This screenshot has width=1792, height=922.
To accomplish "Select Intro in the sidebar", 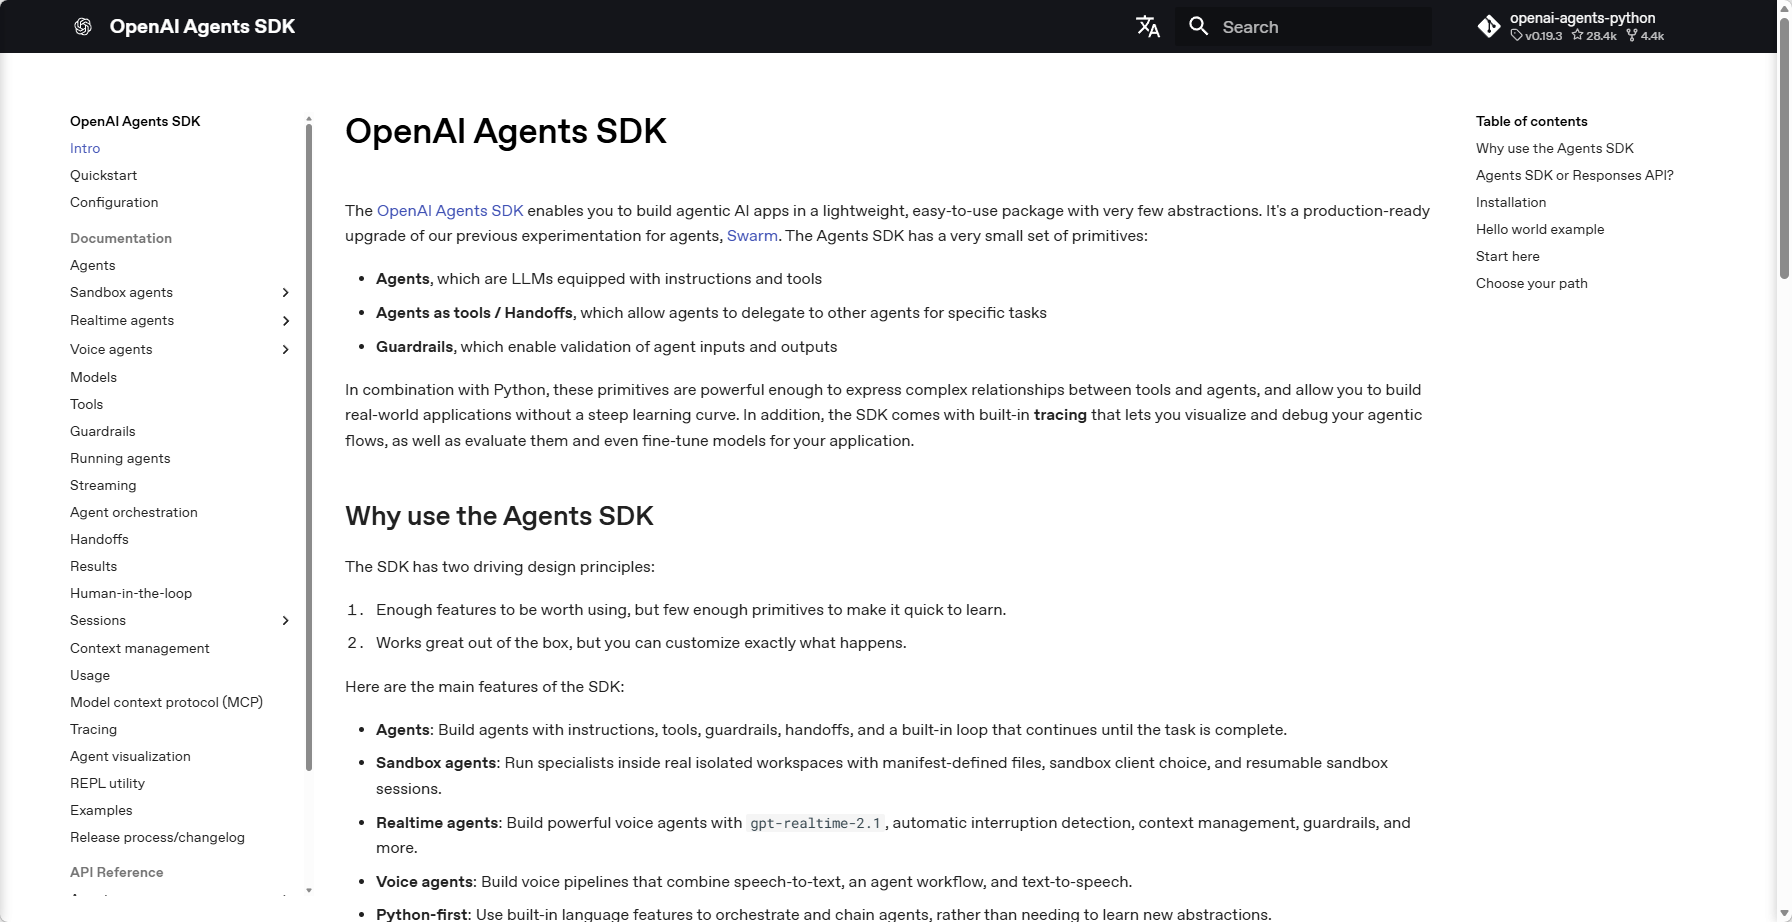I will pyautogui.click(x=85, y=148).
